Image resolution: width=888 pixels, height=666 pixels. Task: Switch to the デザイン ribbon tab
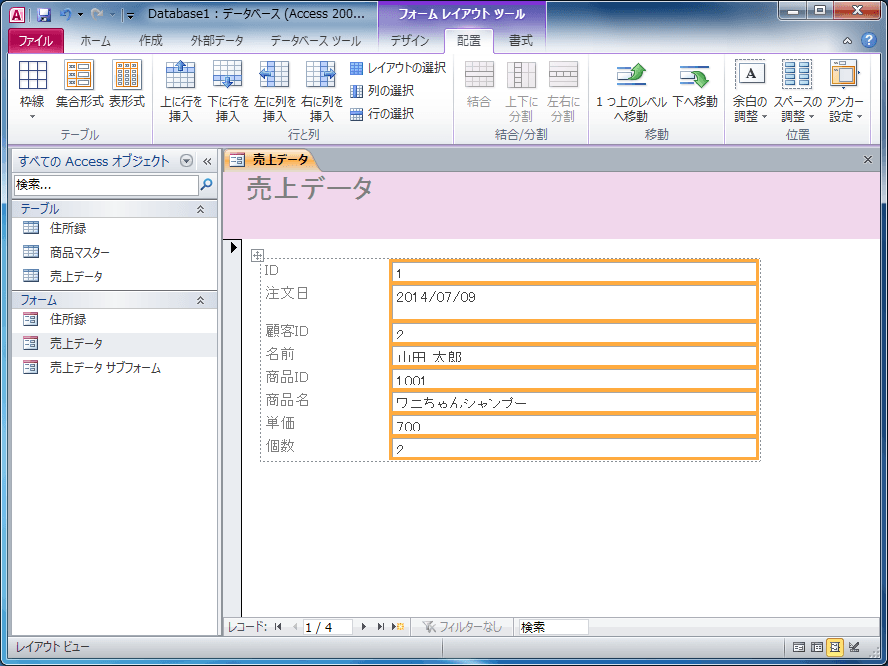(409, 41)
